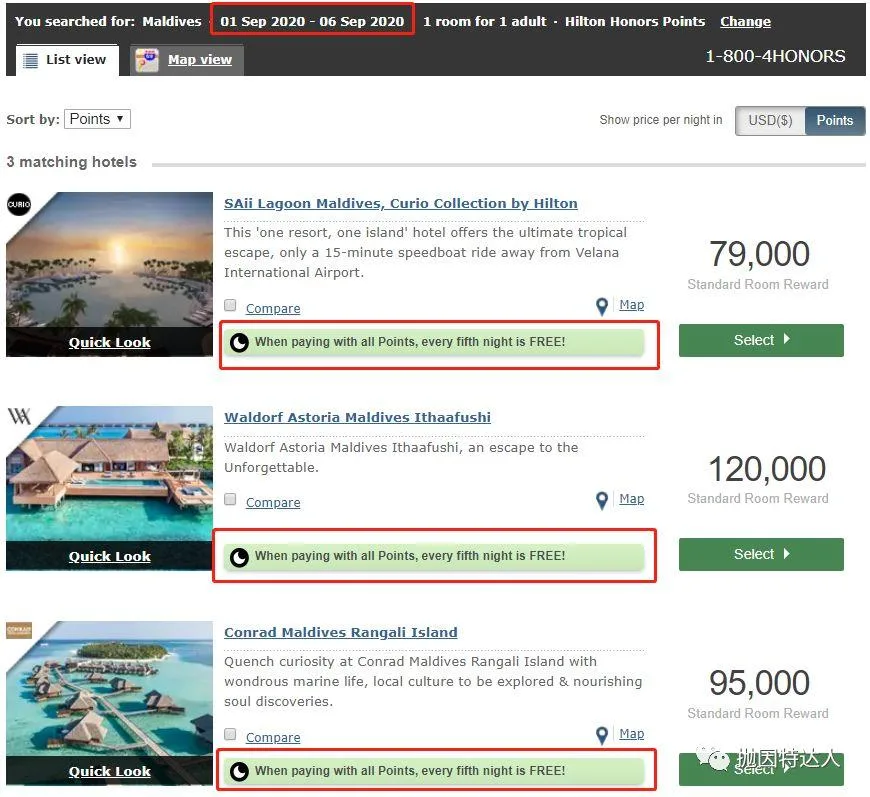This screenshot has width=870, height=797.
Task: Click the 79,000 points price
Action: click(759, 254)
